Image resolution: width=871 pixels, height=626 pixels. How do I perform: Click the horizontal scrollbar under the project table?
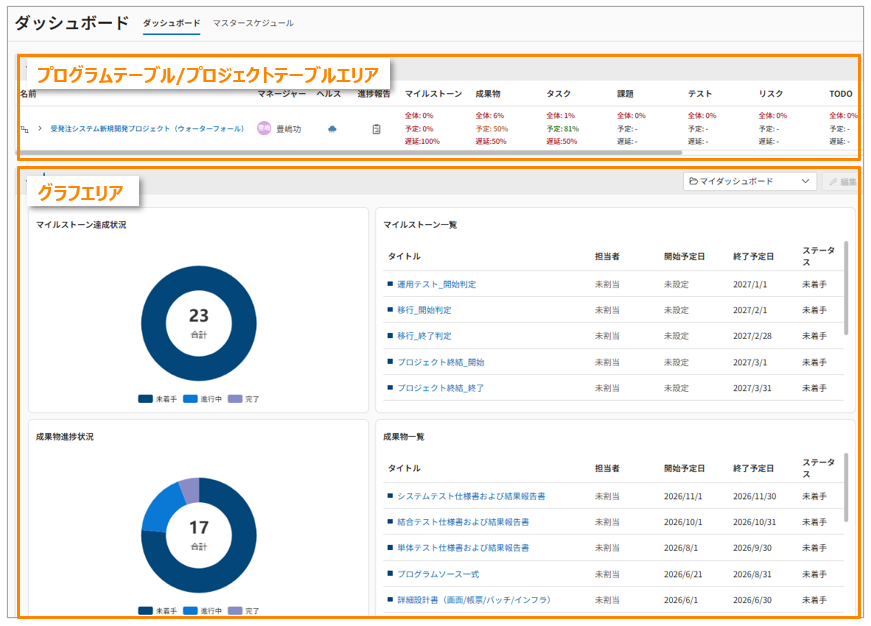(x=350, y=153)
